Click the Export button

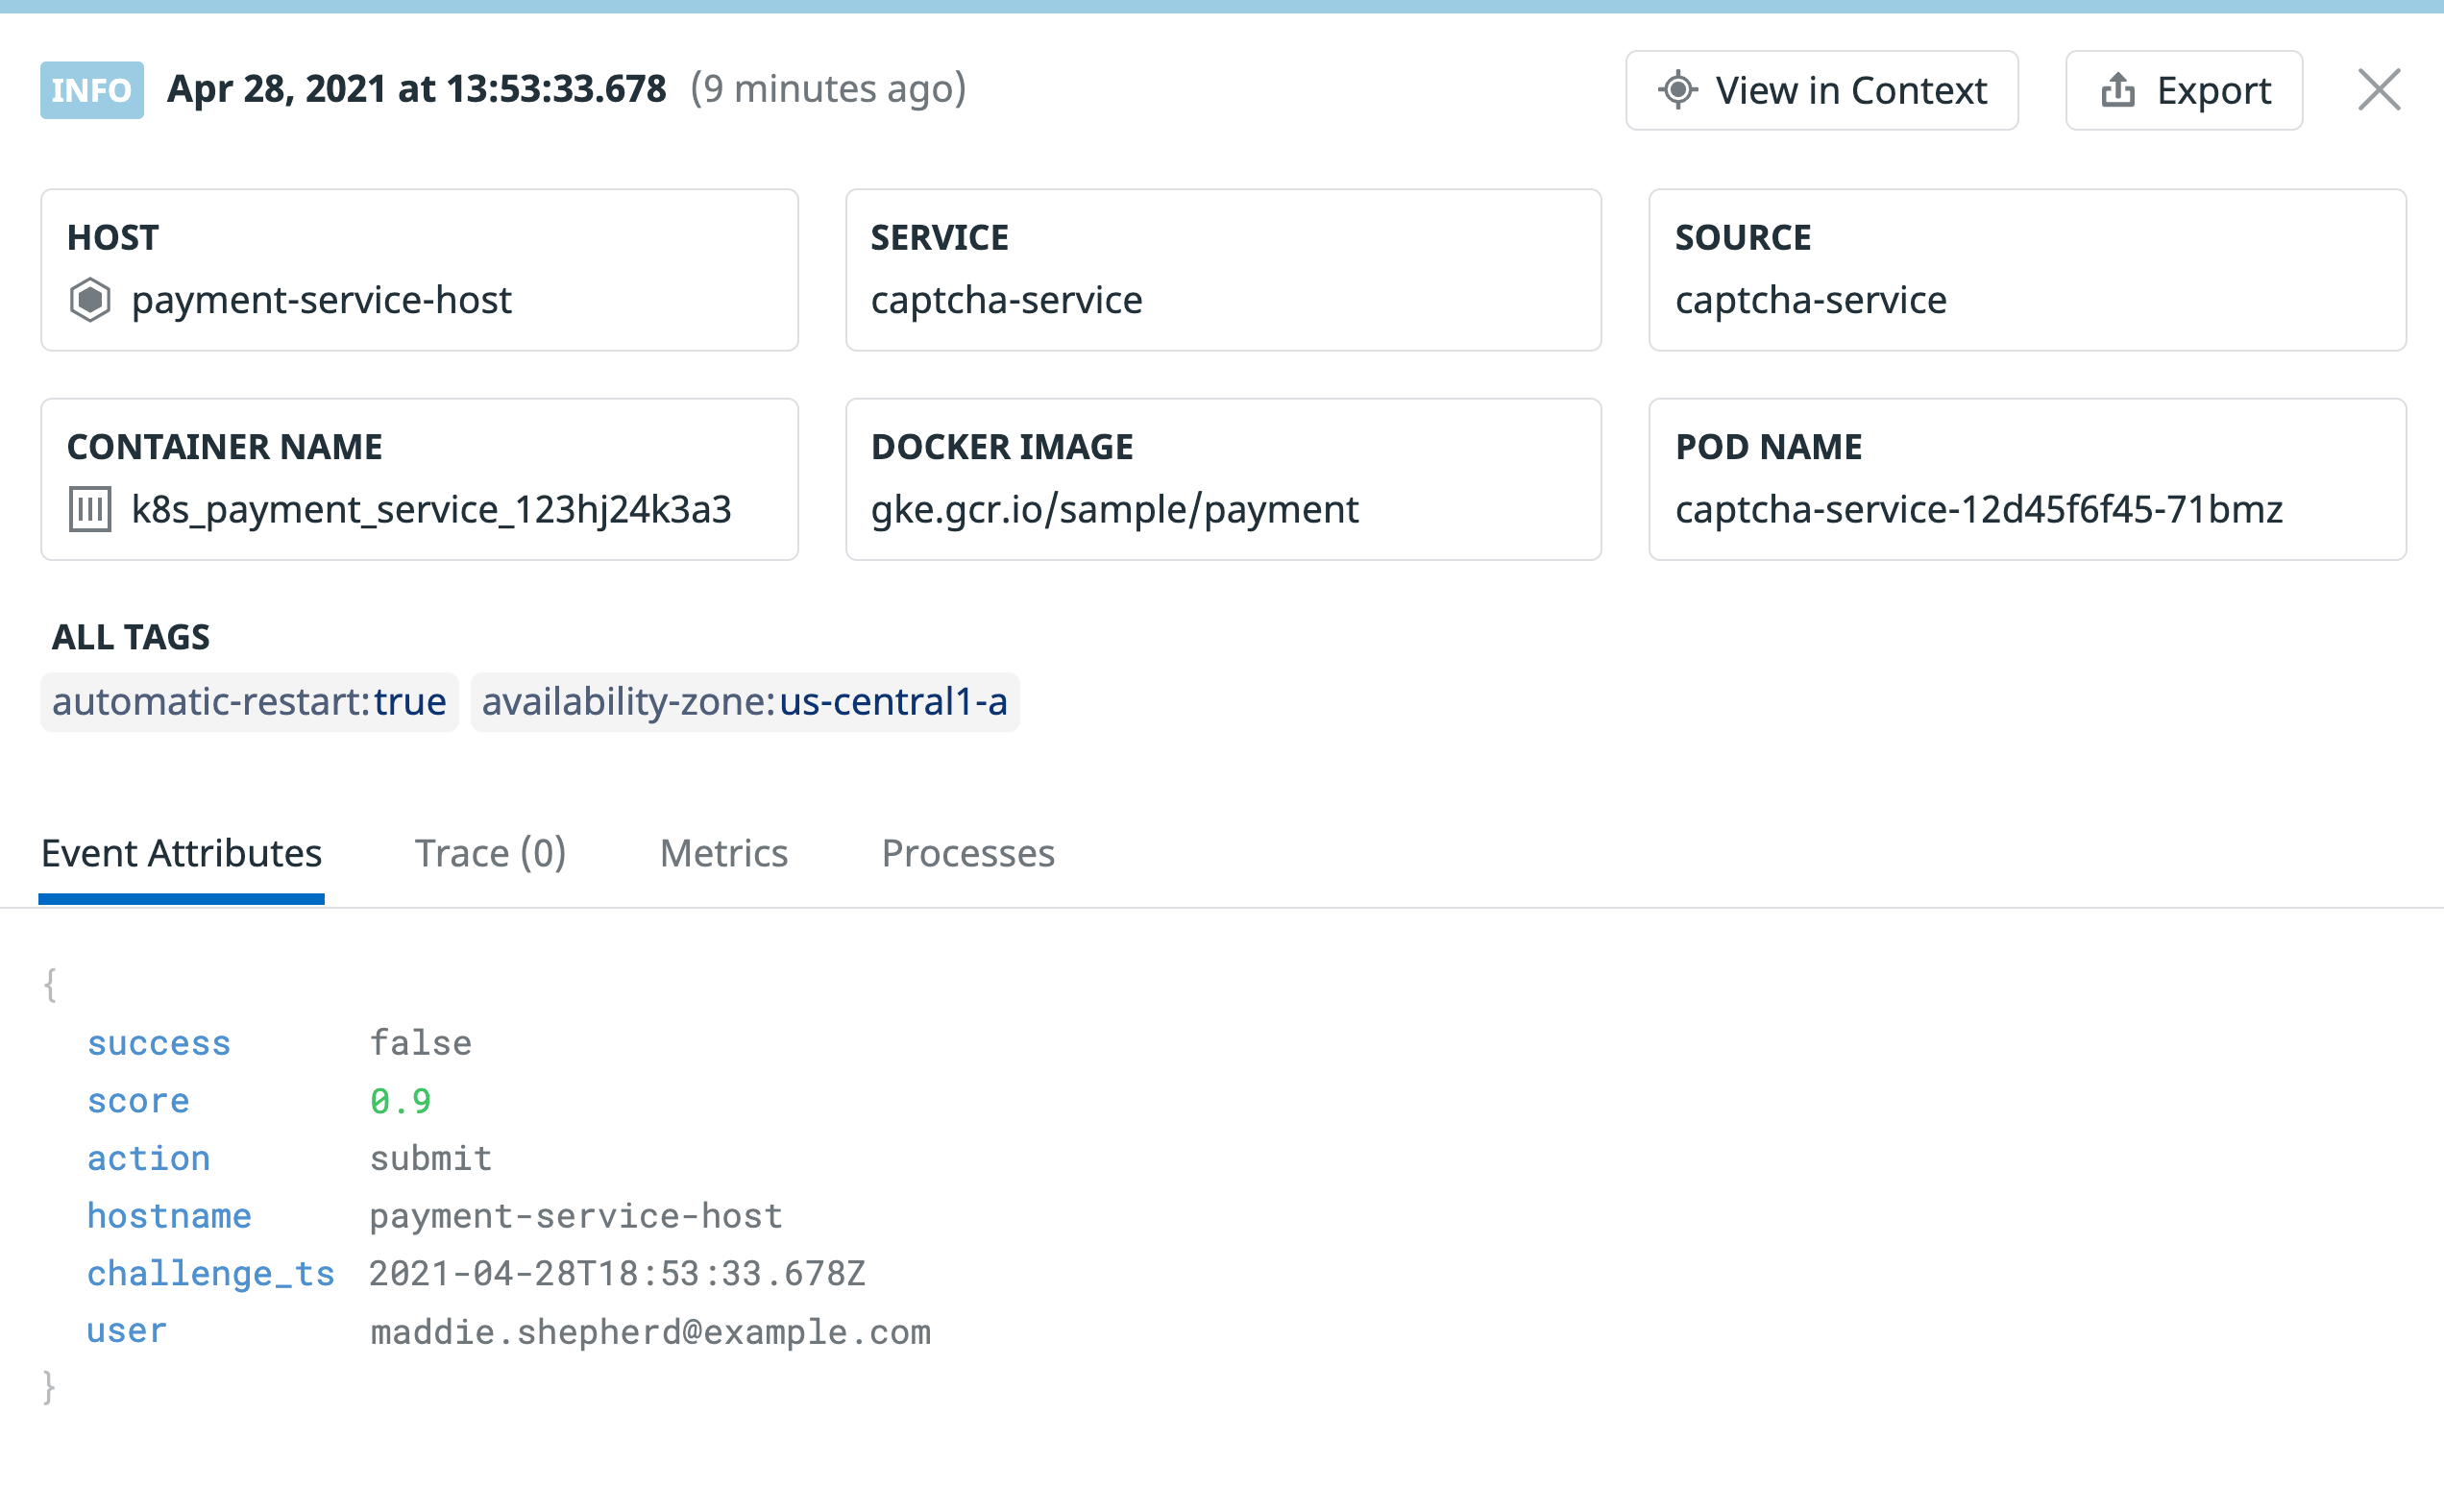pyautogui.click(x=2183, y=90)
